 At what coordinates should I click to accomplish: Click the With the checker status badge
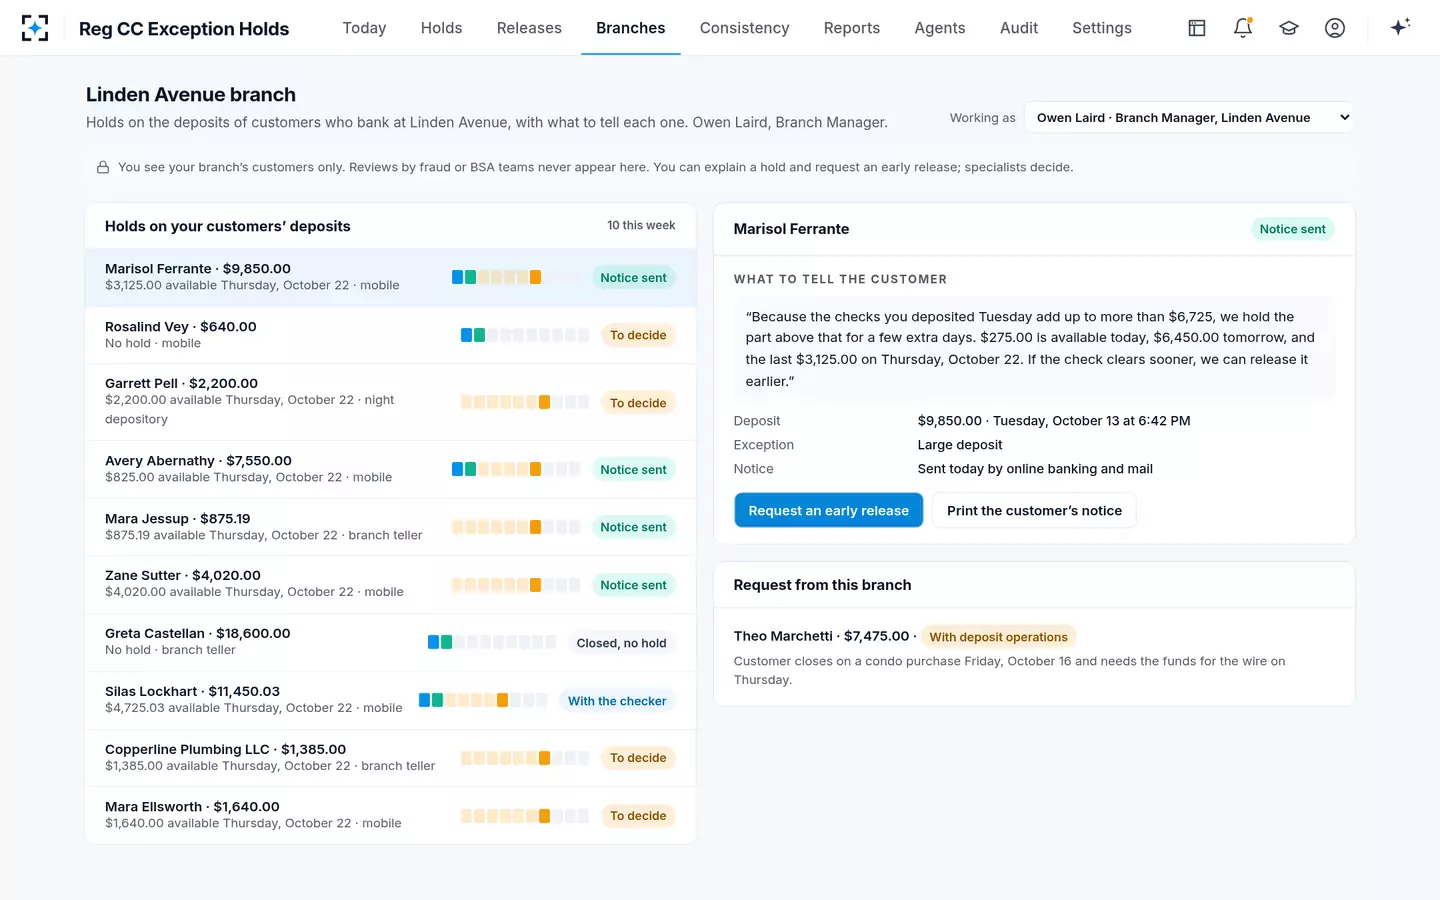click(617, 701)
